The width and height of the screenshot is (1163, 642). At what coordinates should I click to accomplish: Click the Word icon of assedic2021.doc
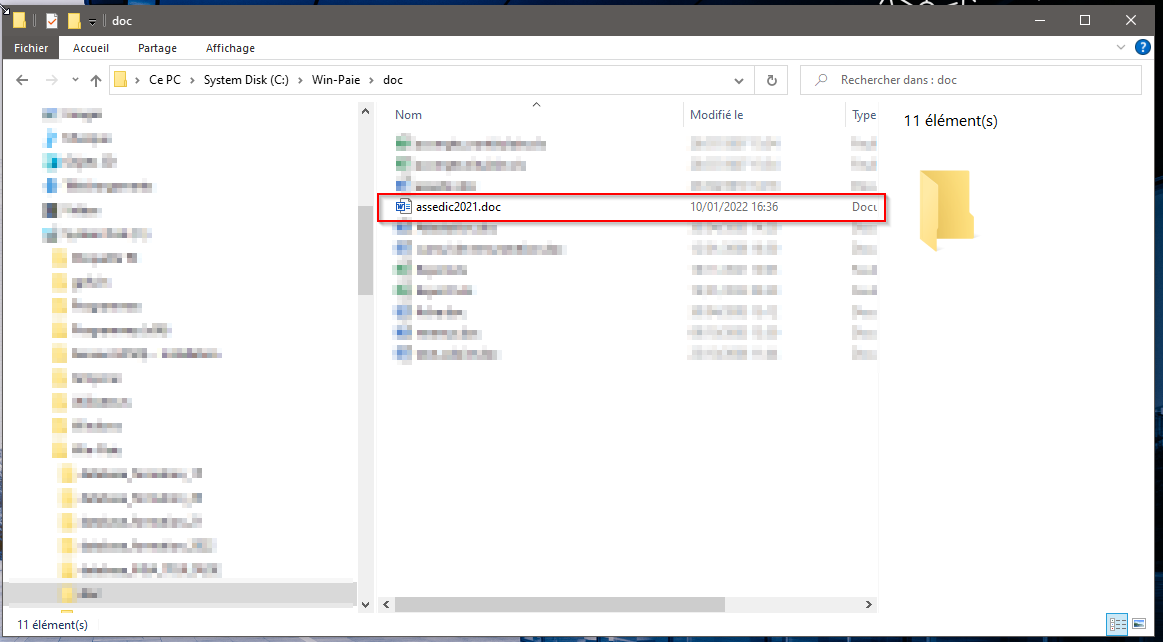click(x=404, y=207)
